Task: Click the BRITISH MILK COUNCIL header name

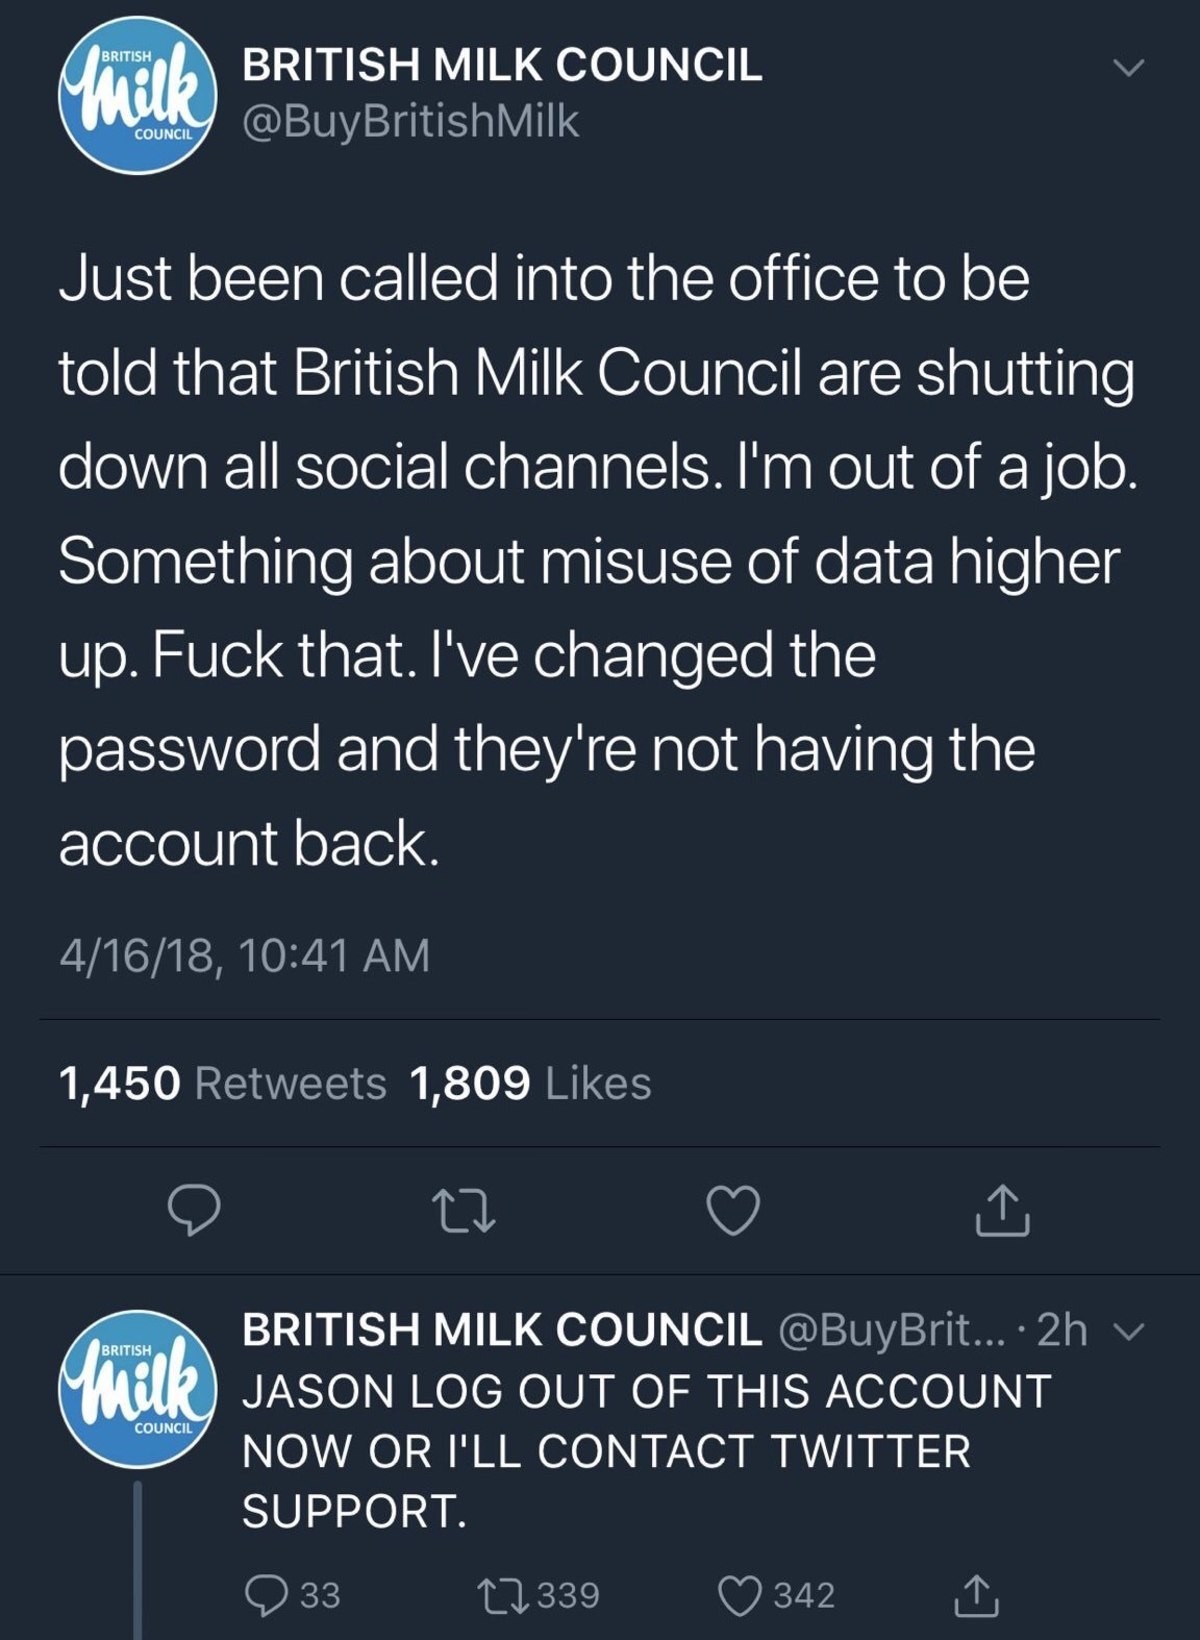Action: click(502, 65)
